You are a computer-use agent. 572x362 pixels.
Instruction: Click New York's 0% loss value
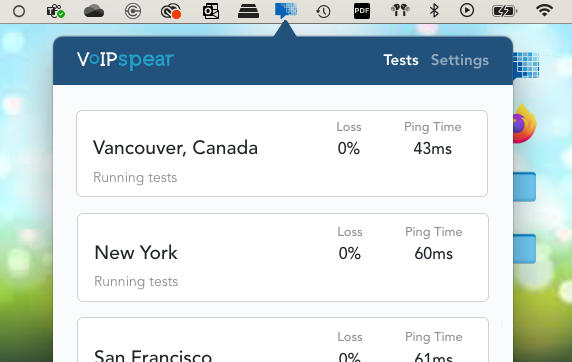click(350, 254)
